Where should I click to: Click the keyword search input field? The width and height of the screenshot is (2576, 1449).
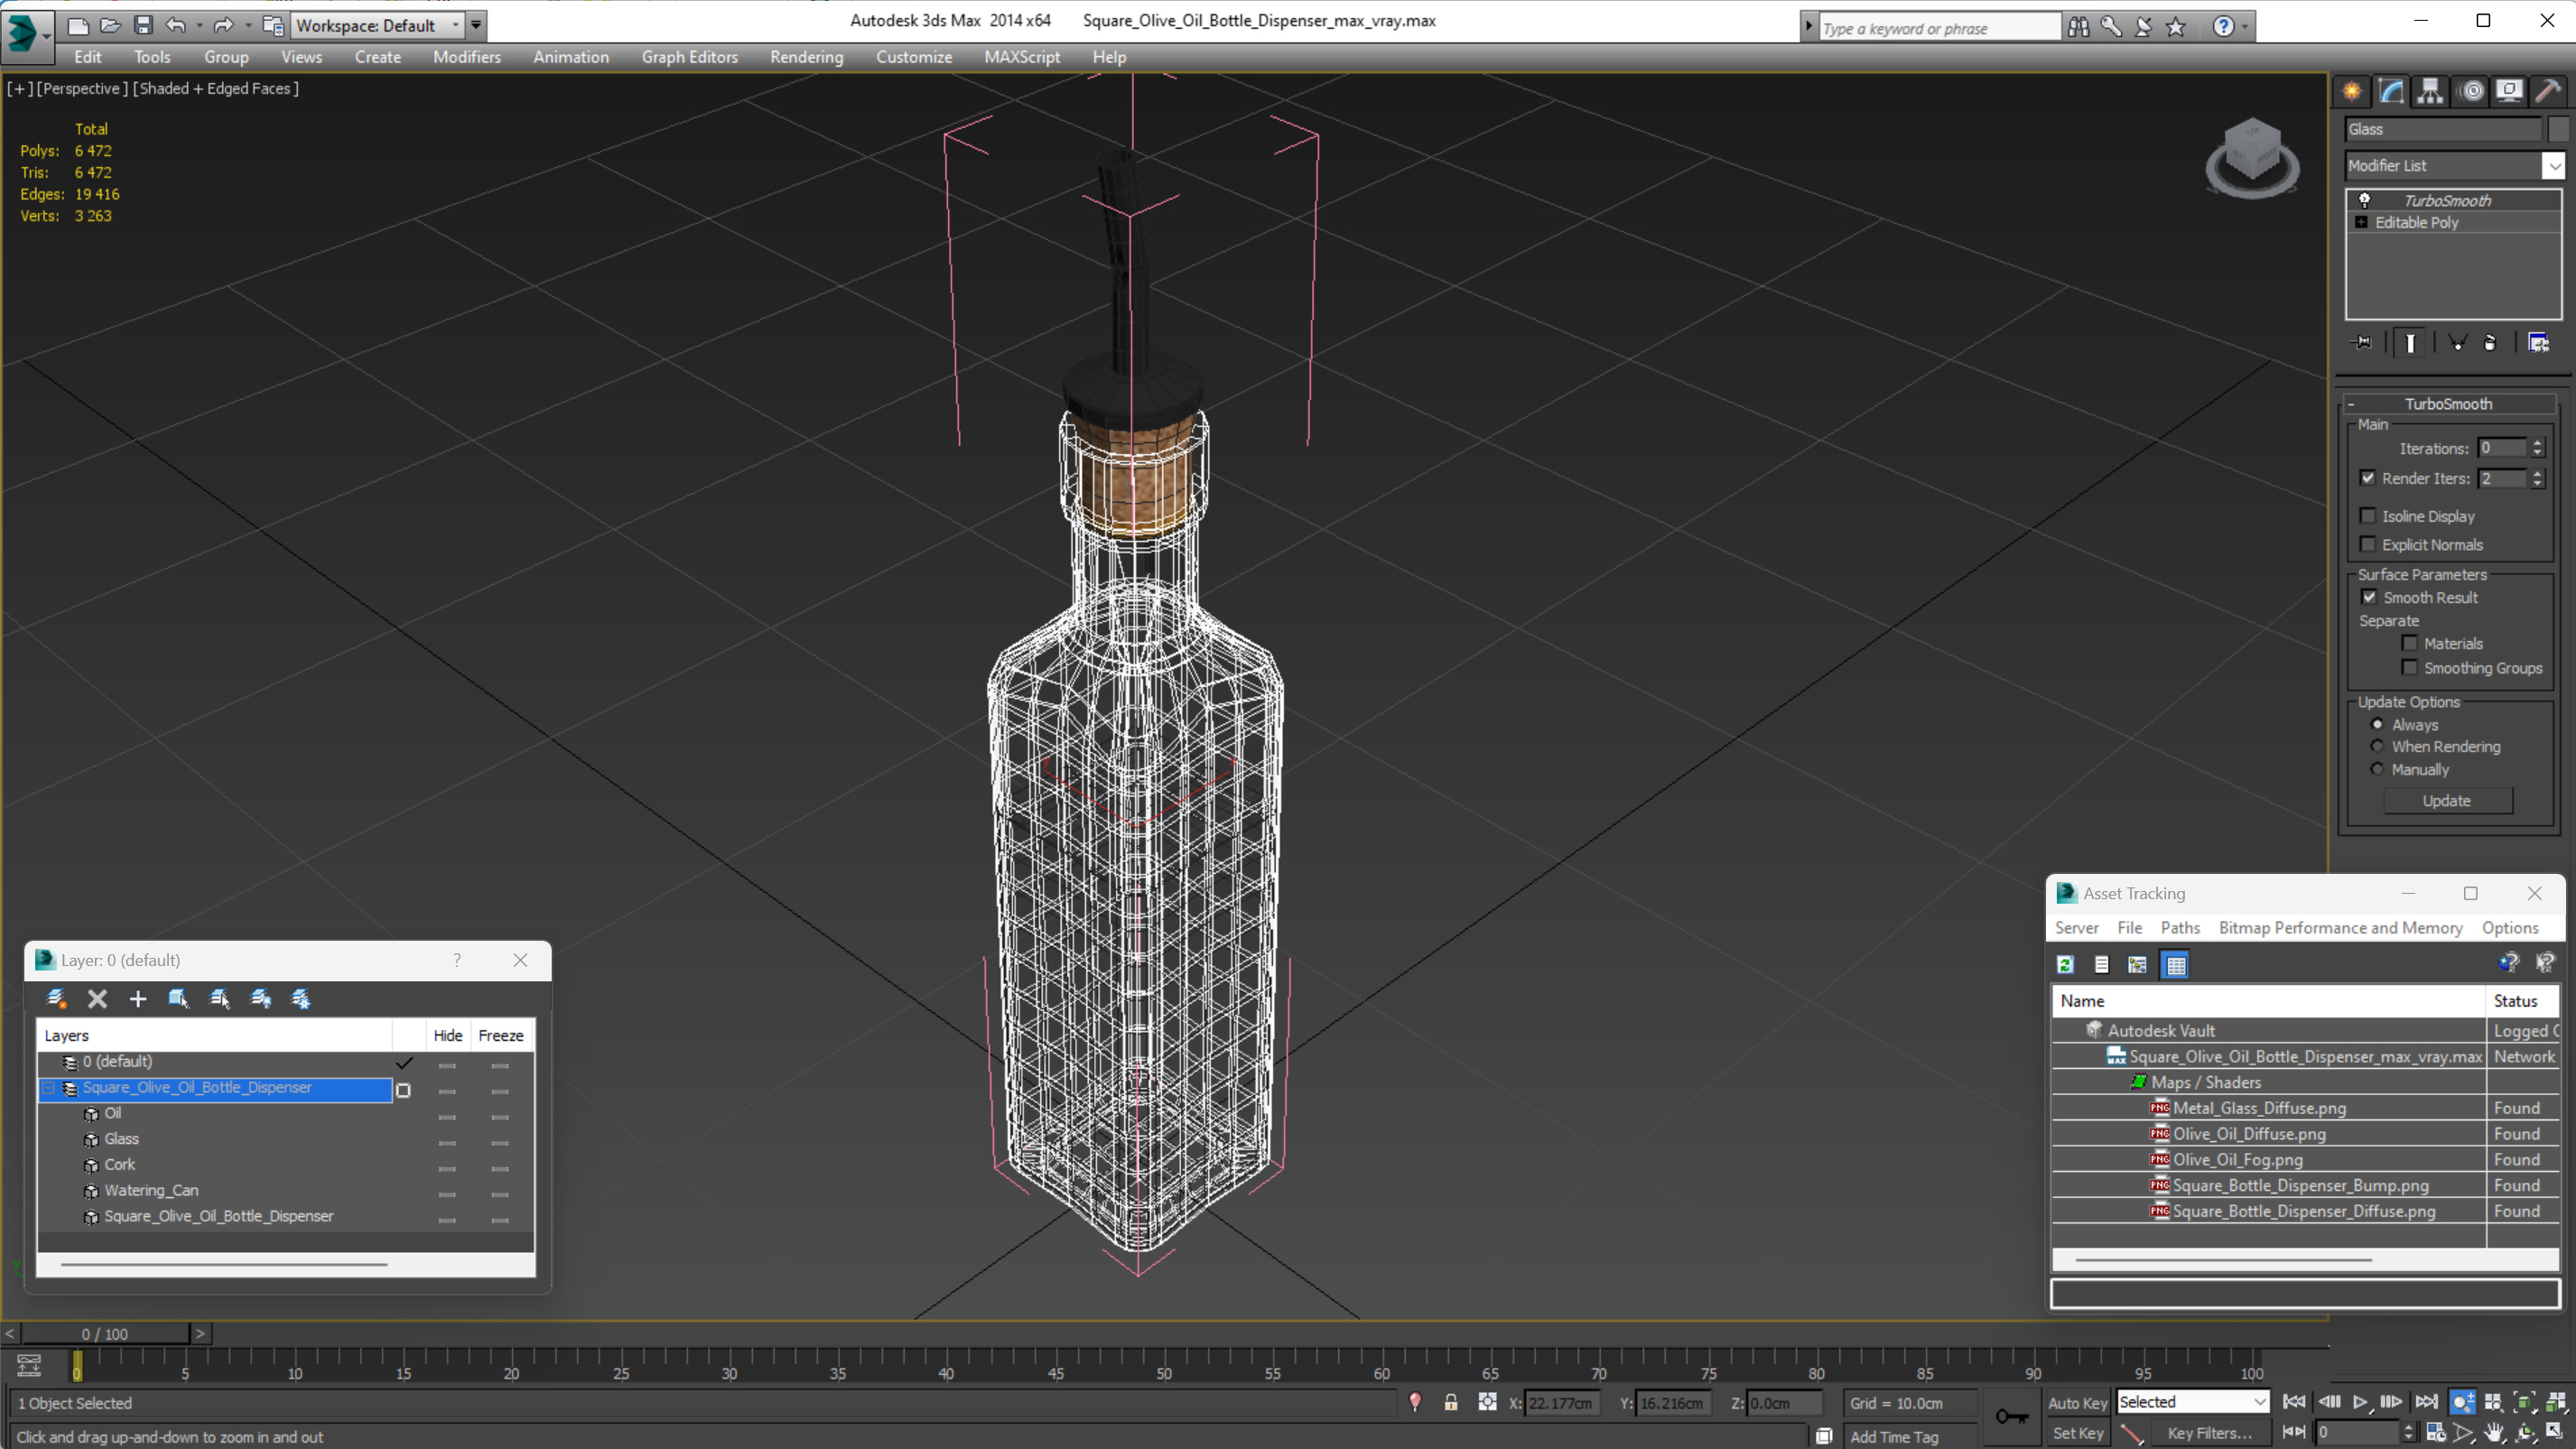pyautogui.click(x=1939, y=28)
